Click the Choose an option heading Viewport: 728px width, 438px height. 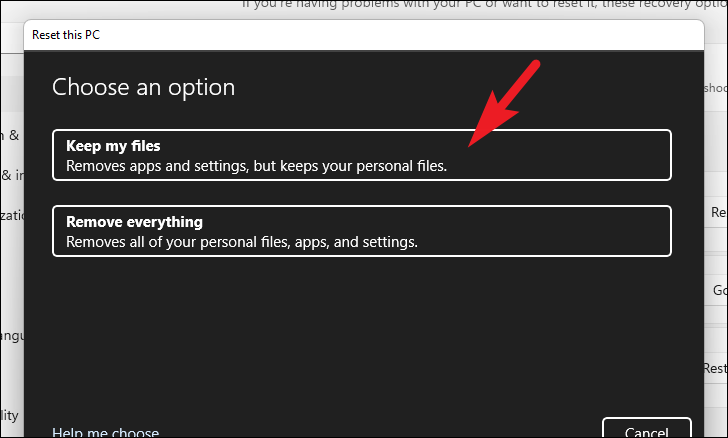[x=143, y=87]
